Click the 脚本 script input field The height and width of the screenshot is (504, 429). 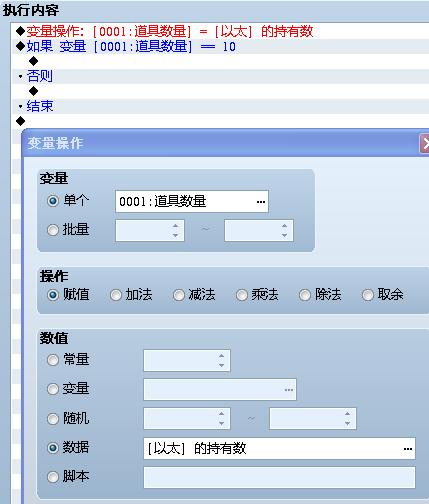tap(279, 477)
